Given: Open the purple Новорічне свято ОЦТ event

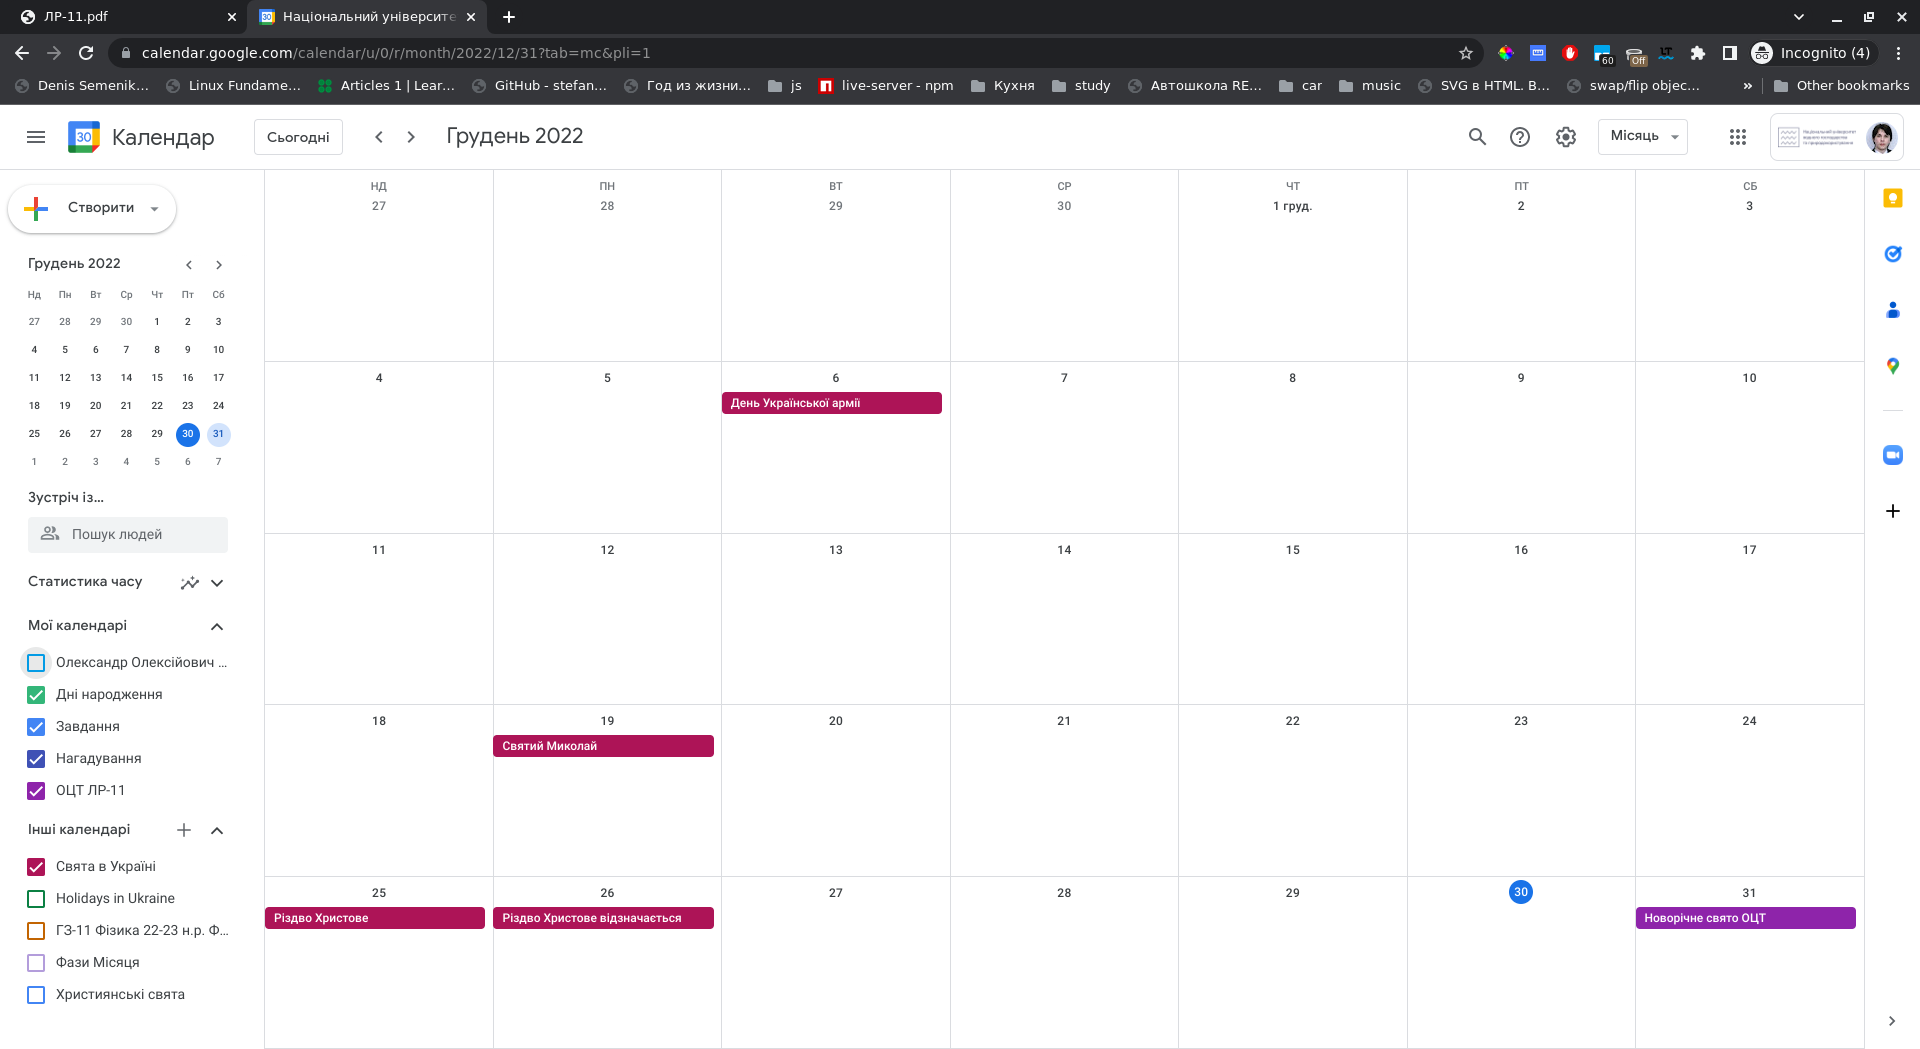Looking at the screenshot, I should (x=1745, y=918).
